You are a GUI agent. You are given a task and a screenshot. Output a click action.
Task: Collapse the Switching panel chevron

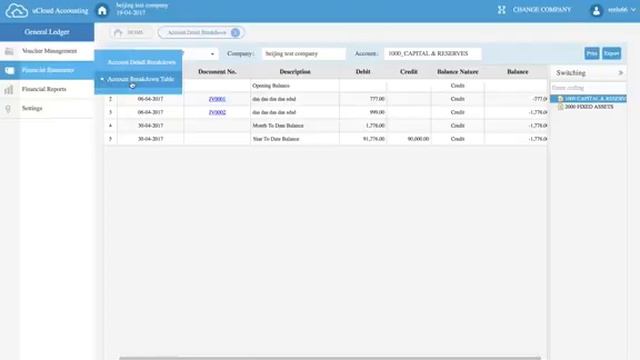pos(621,73)
